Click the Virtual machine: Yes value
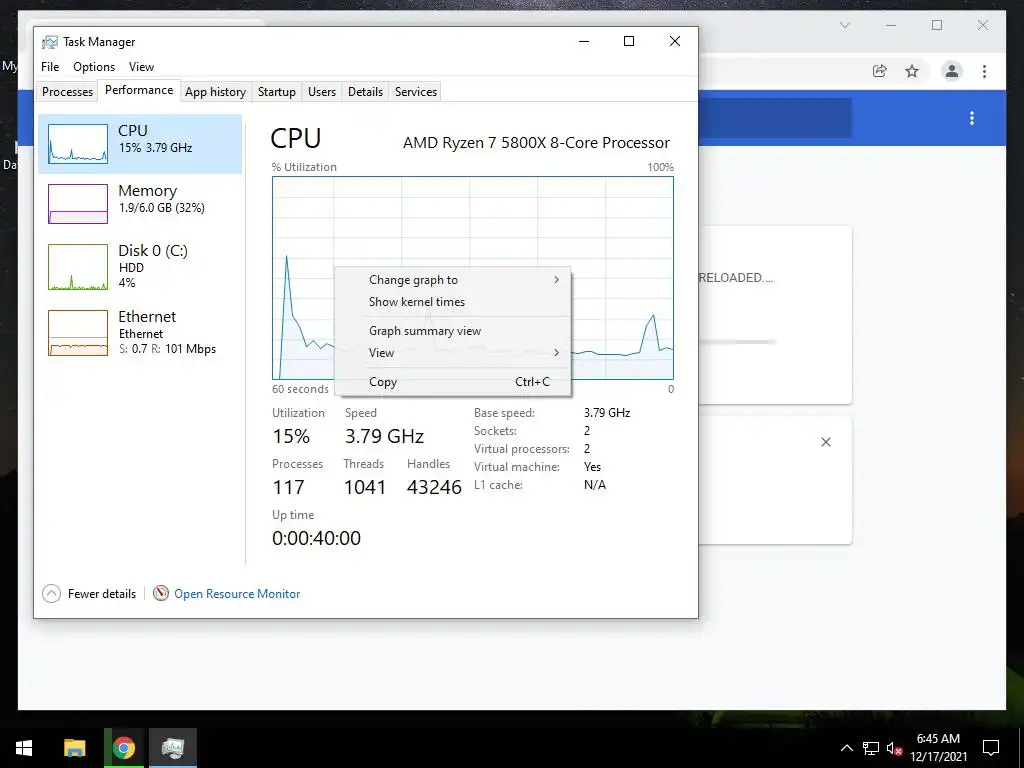1024x768 pixels. tap(592, 467)
